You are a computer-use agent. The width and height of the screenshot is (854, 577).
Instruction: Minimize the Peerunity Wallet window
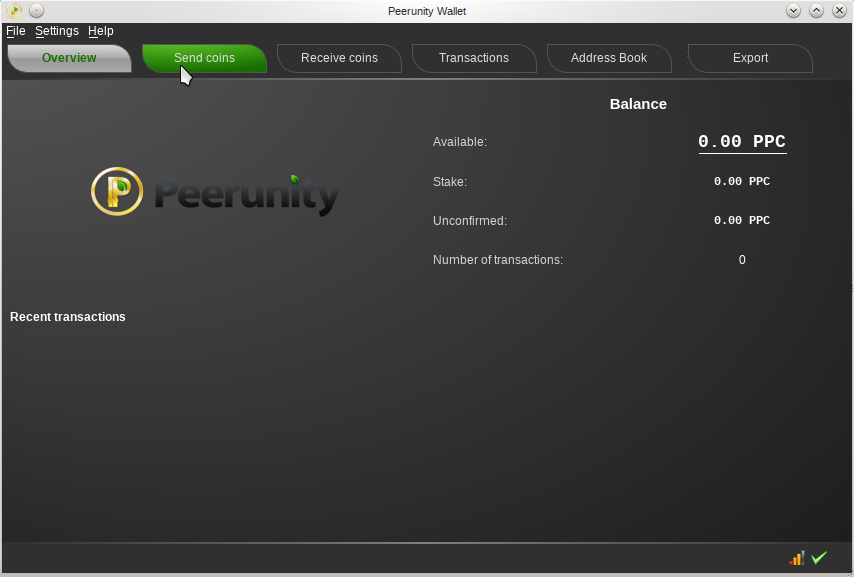pyautogui.click(x=794, y=10)
